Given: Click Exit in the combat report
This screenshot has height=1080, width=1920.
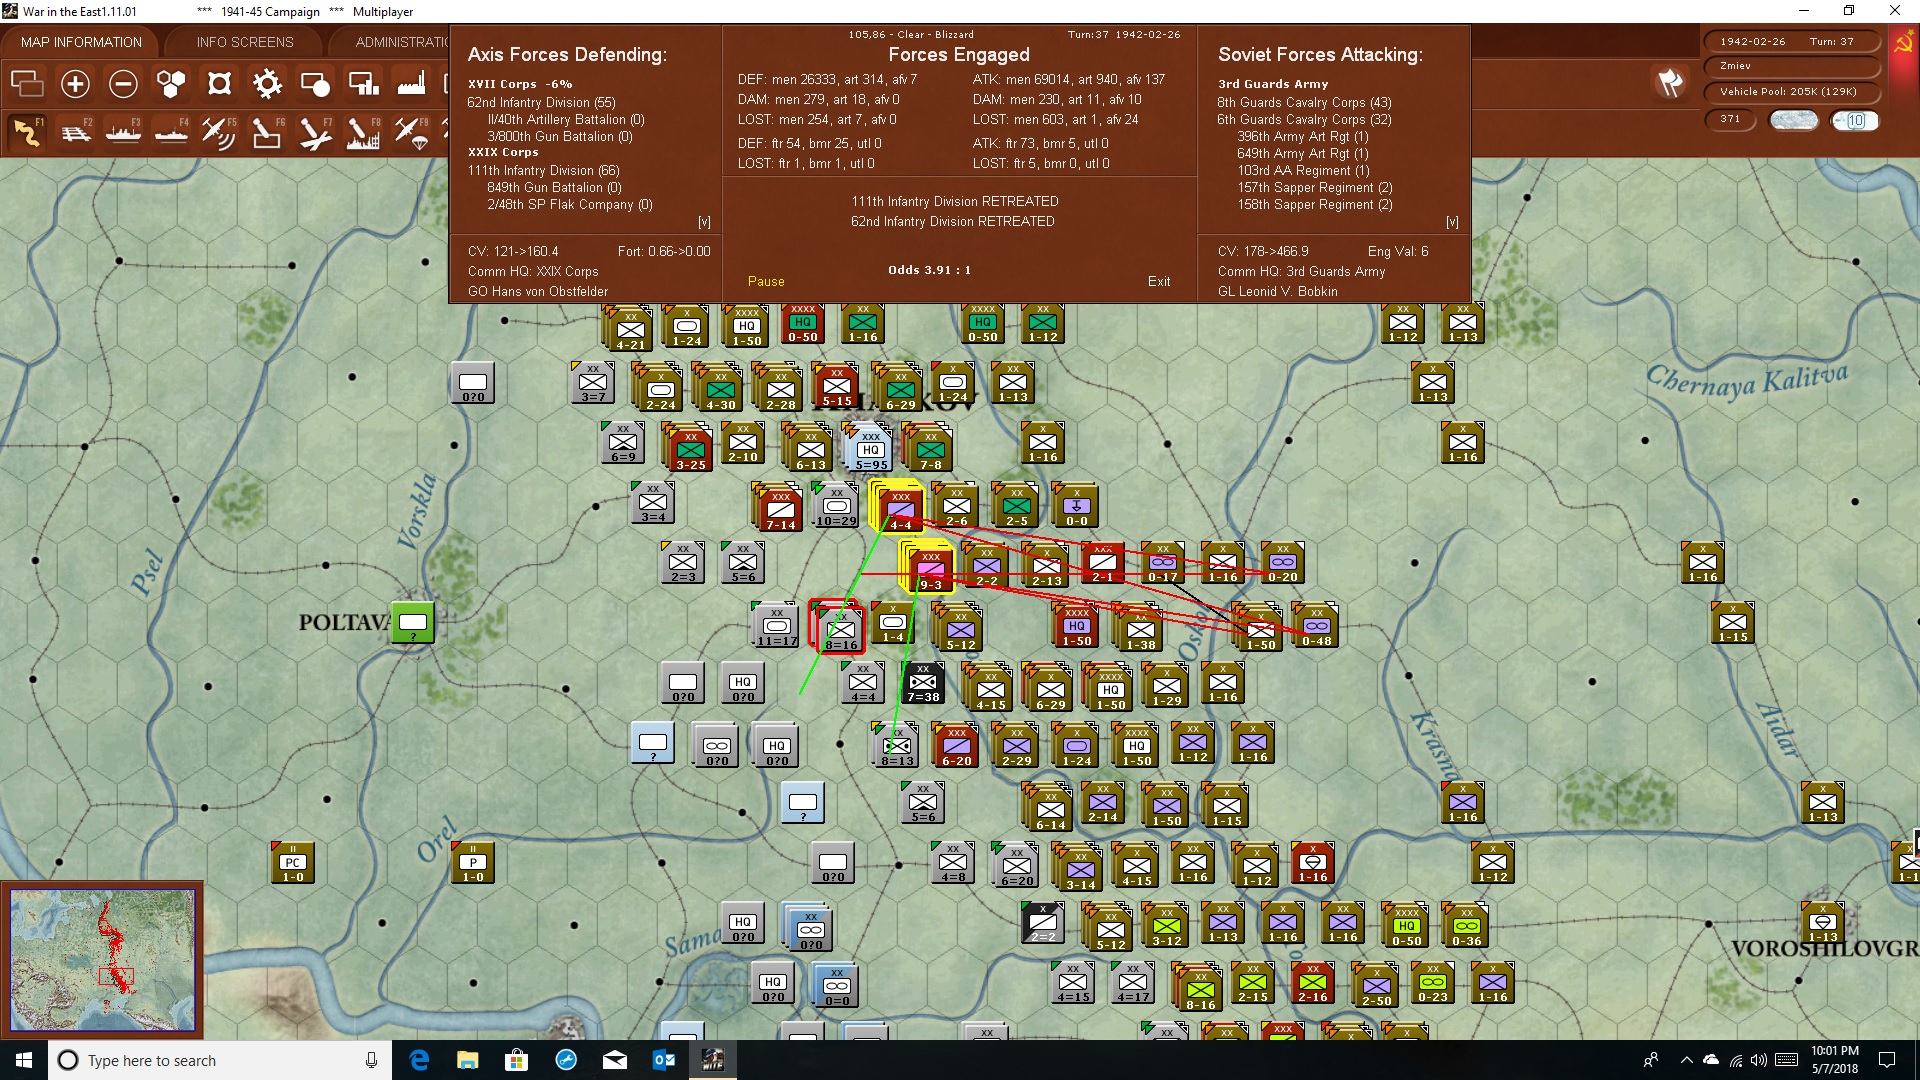Looking at the screenshot, I should (1159, 281).
